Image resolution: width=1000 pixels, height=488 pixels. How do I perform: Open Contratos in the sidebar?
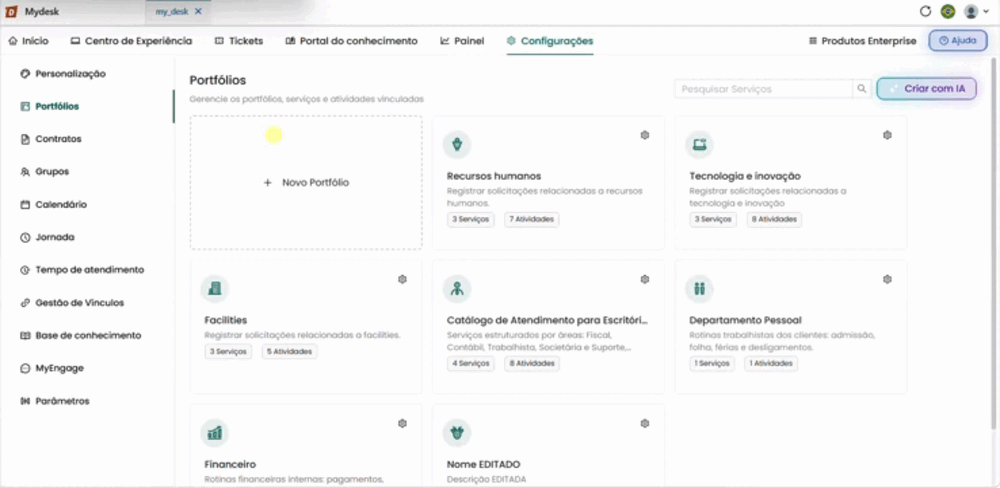pos(51,139)
